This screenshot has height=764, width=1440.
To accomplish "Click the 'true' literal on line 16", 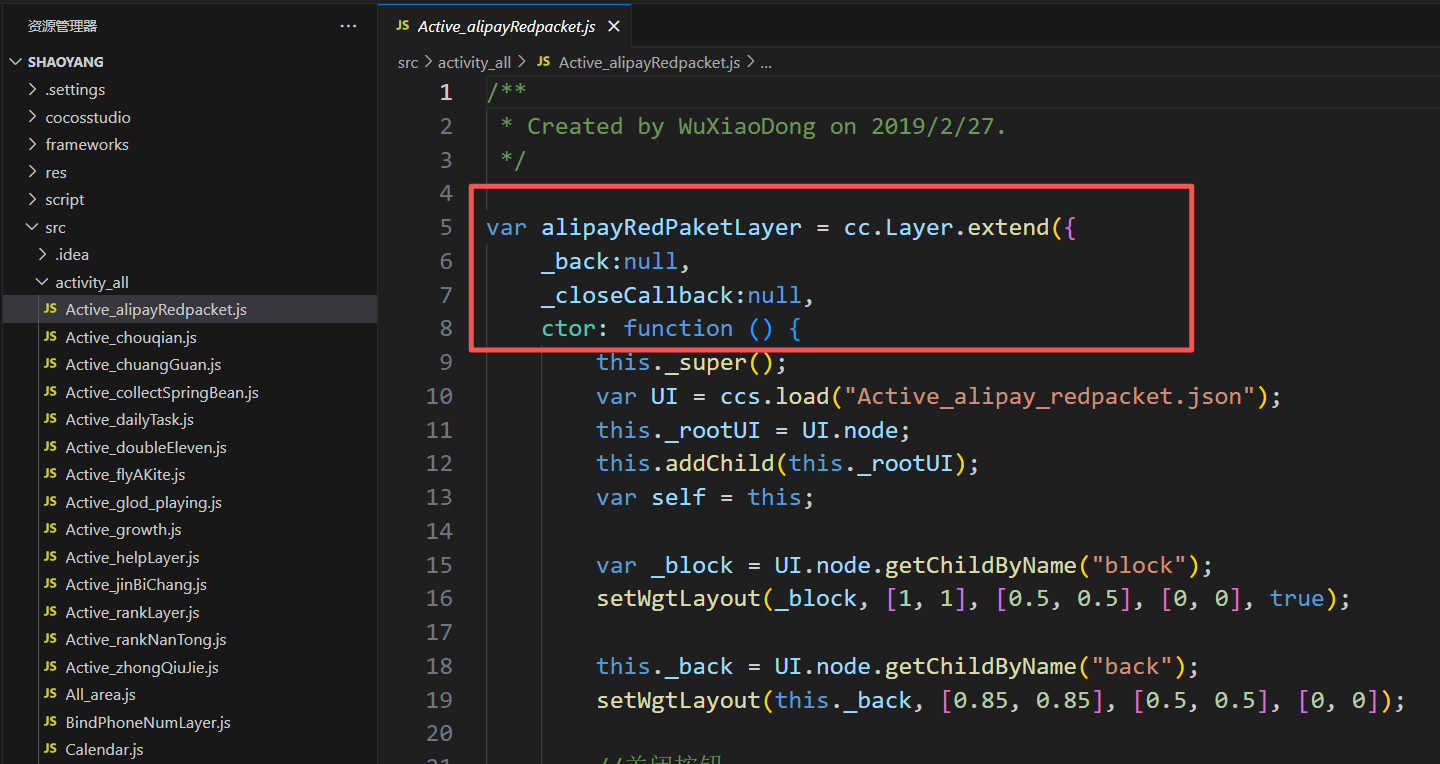I will [x=1297, y=598].
